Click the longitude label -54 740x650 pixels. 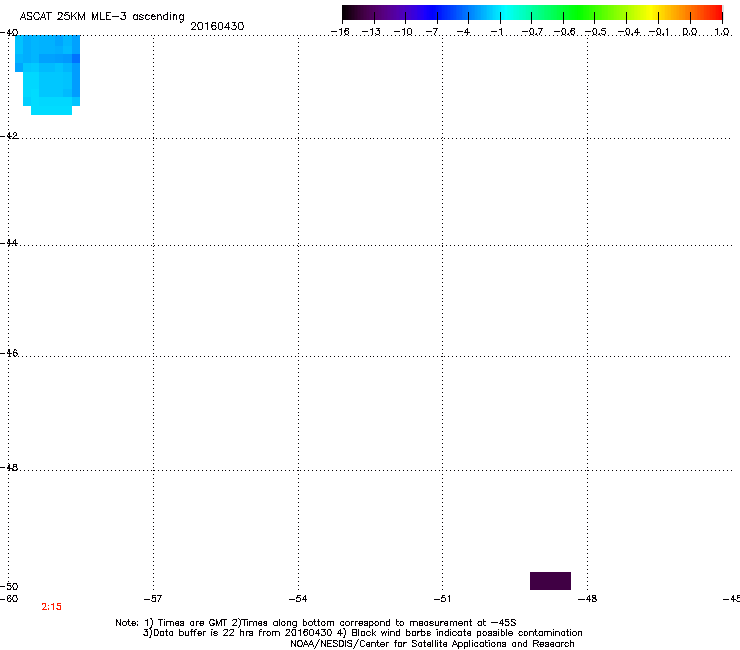pyautogui.click(x=298, y=599)
